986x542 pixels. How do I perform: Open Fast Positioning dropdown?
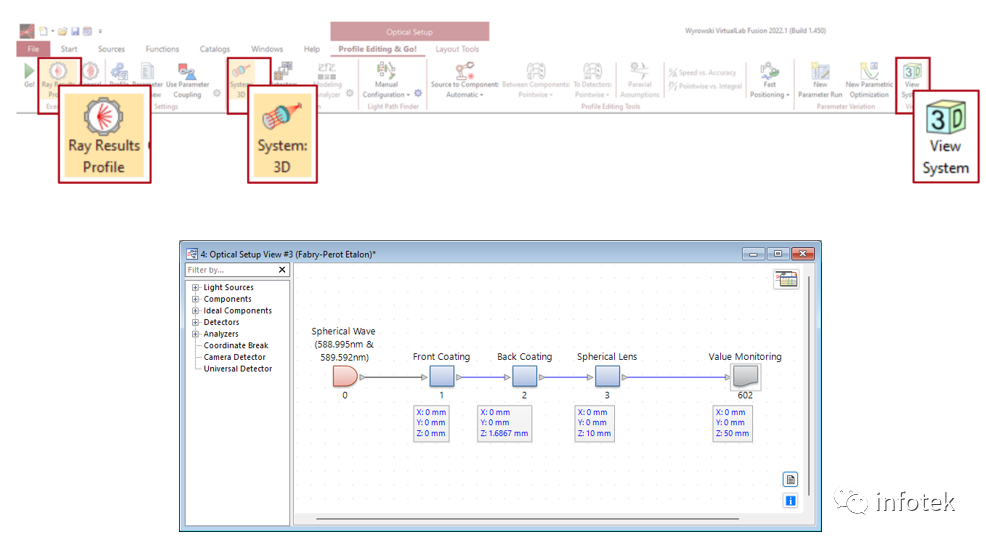pos(769,80)
